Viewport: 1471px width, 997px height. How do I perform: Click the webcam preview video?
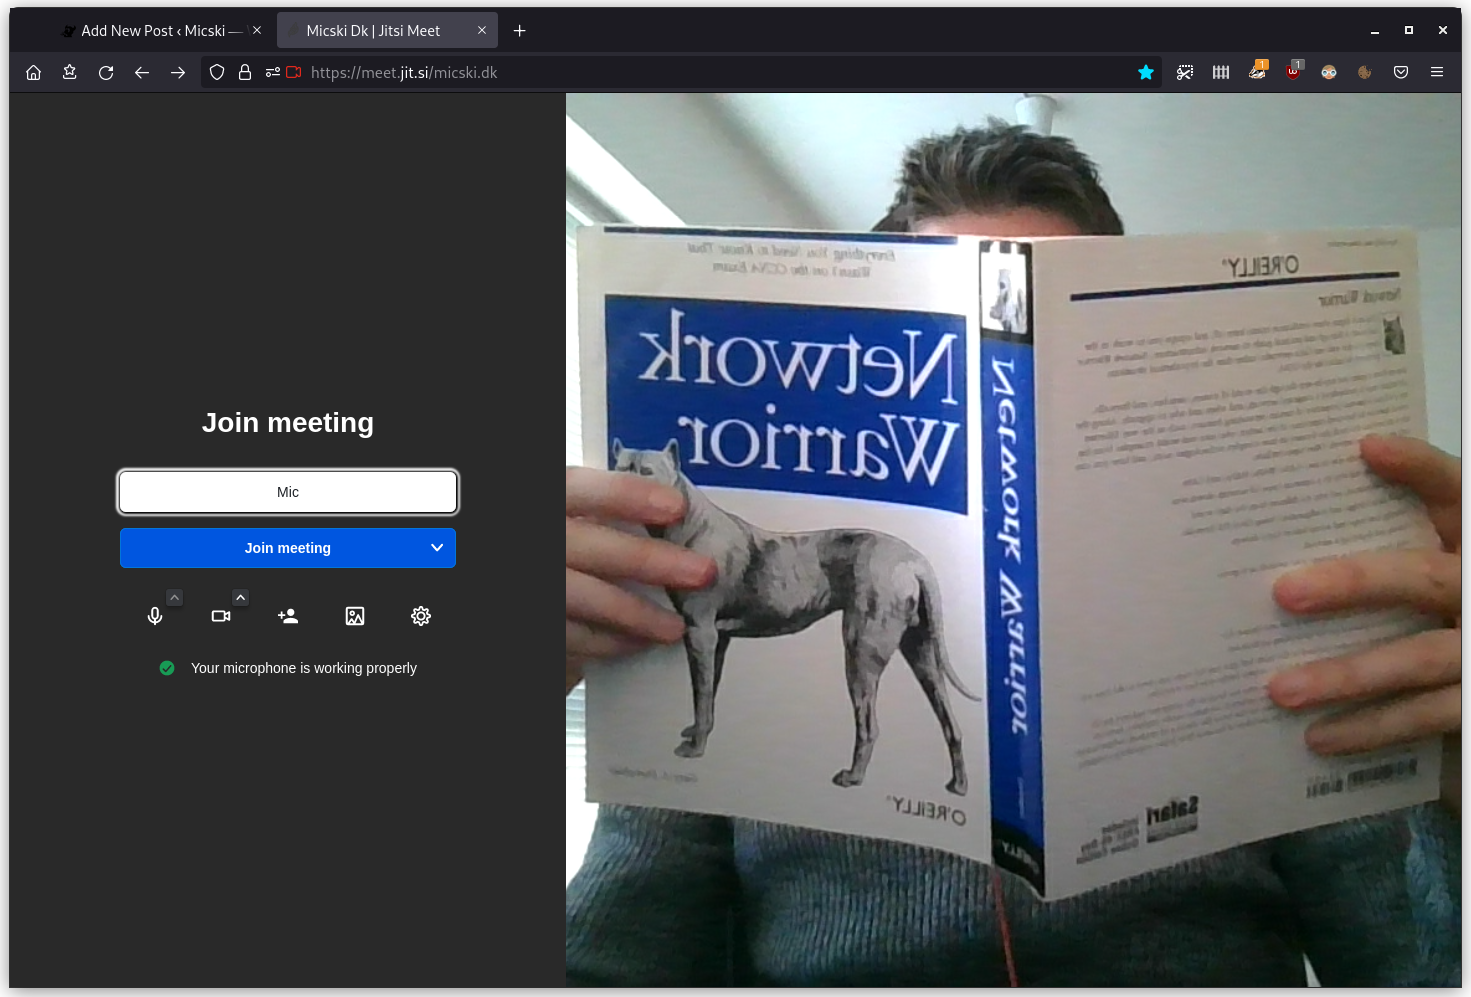click(1013, 540)
